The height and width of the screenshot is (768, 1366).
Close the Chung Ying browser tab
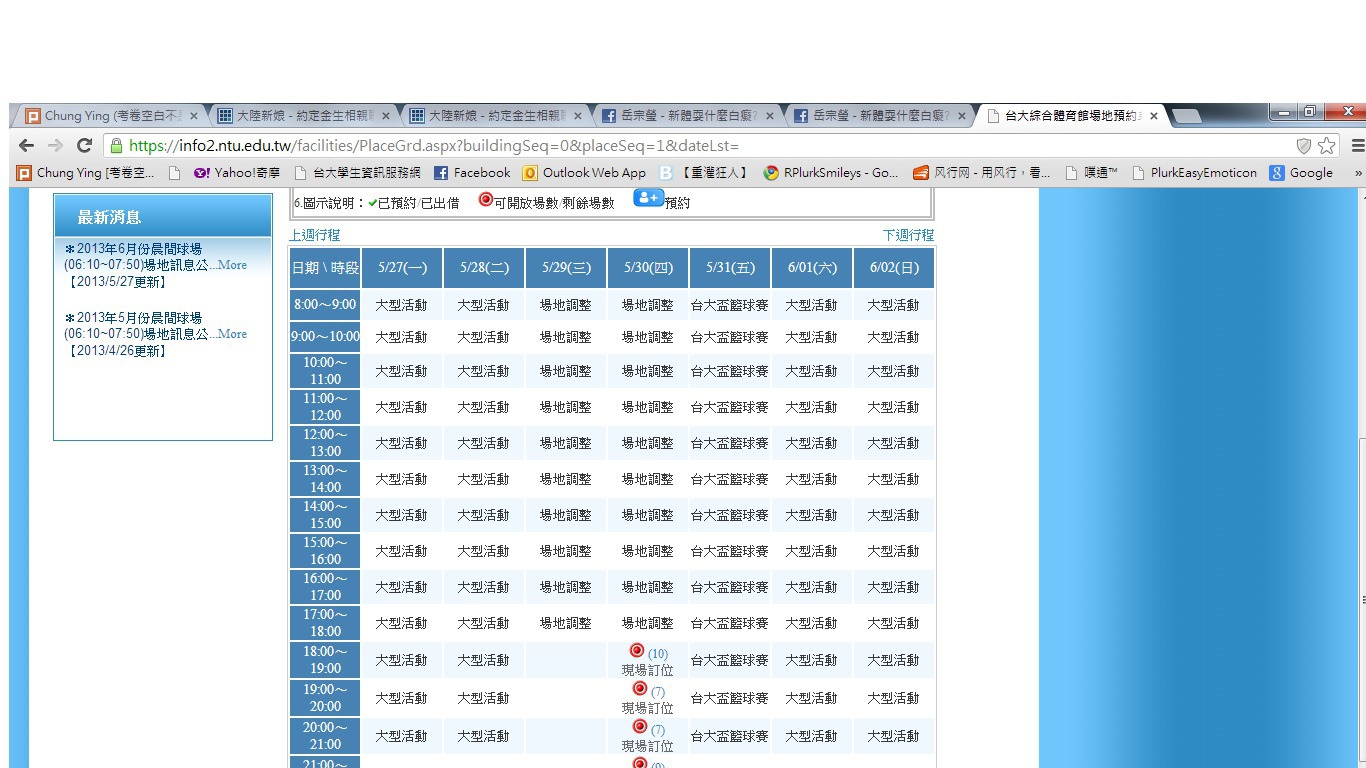click(194, 116)
